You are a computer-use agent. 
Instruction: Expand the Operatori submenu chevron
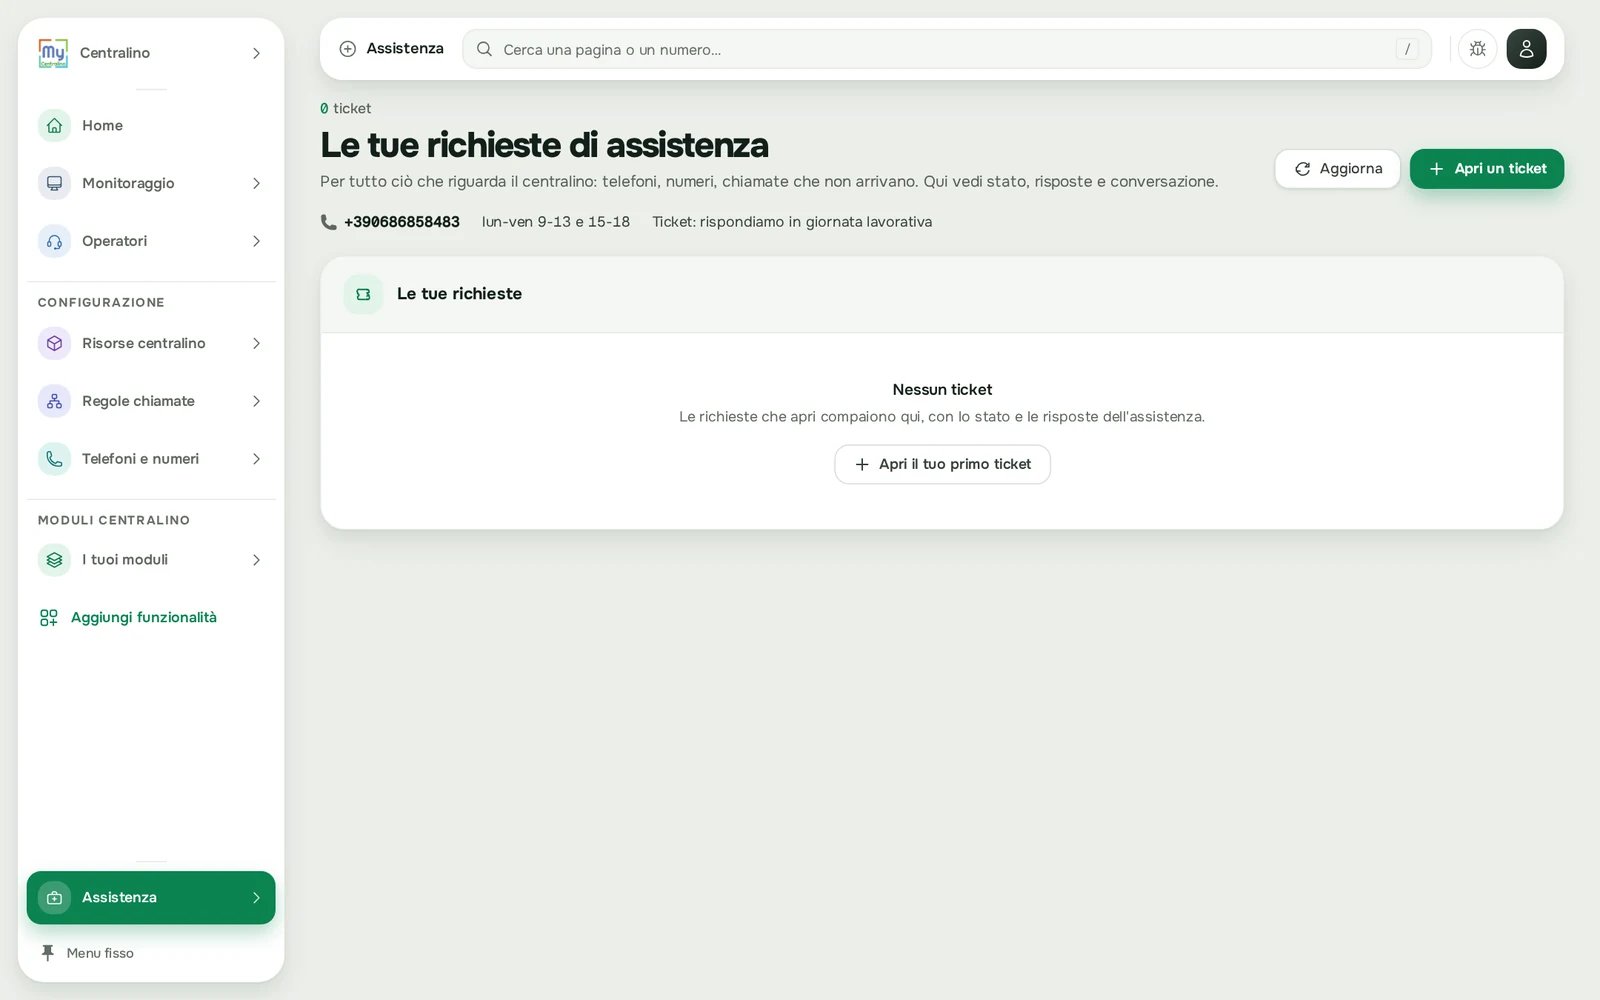tap(256, 241)
